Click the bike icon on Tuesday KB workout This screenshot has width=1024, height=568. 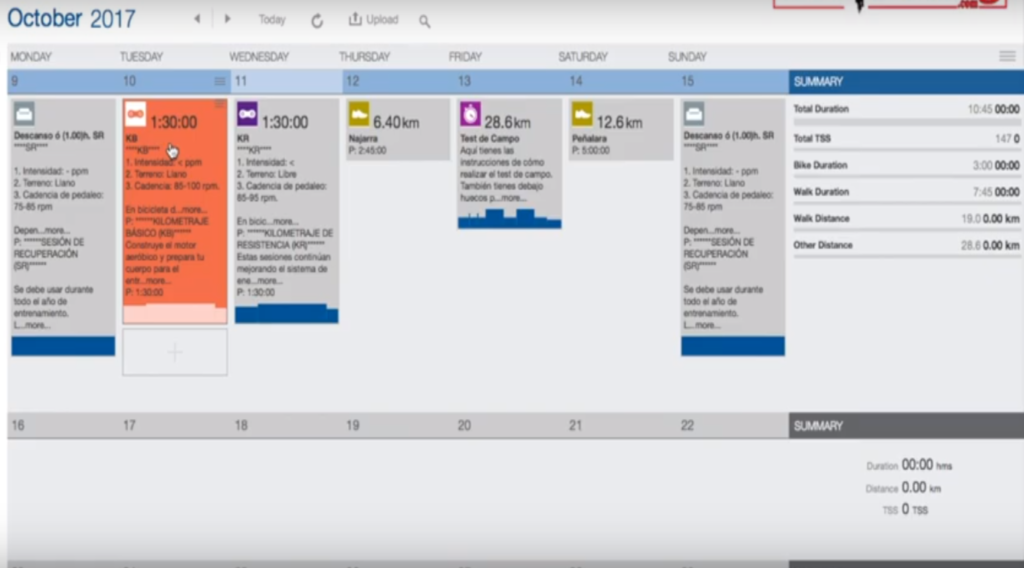click(x=135, y=114)
